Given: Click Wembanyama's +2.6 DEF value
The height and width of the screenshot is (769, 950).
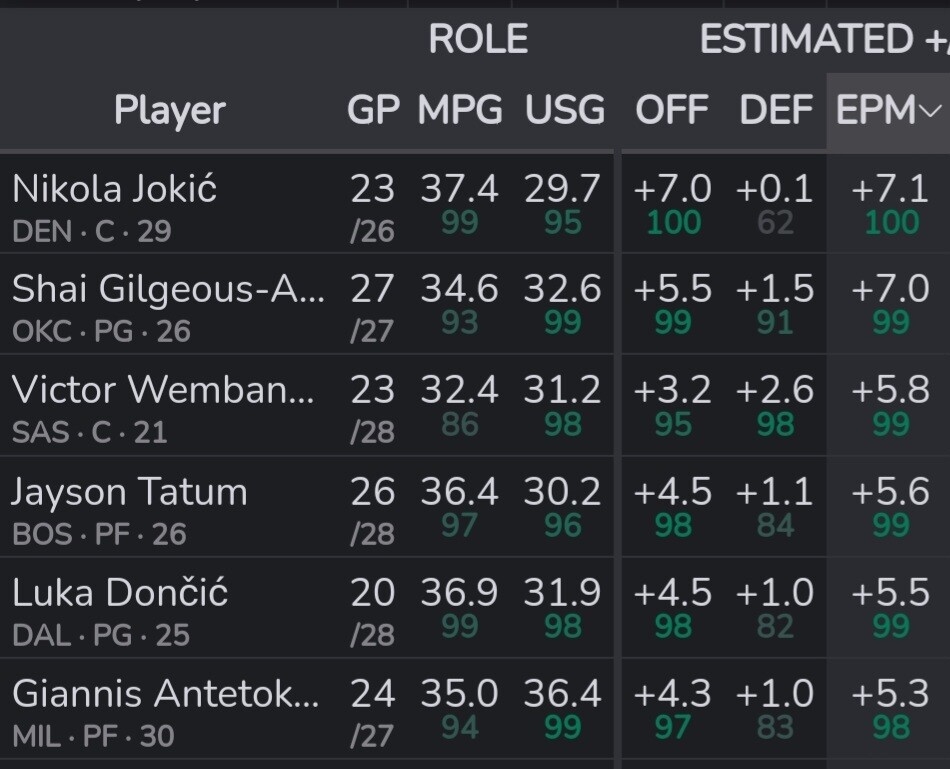Looking at the screenshot, I should 775,390.
